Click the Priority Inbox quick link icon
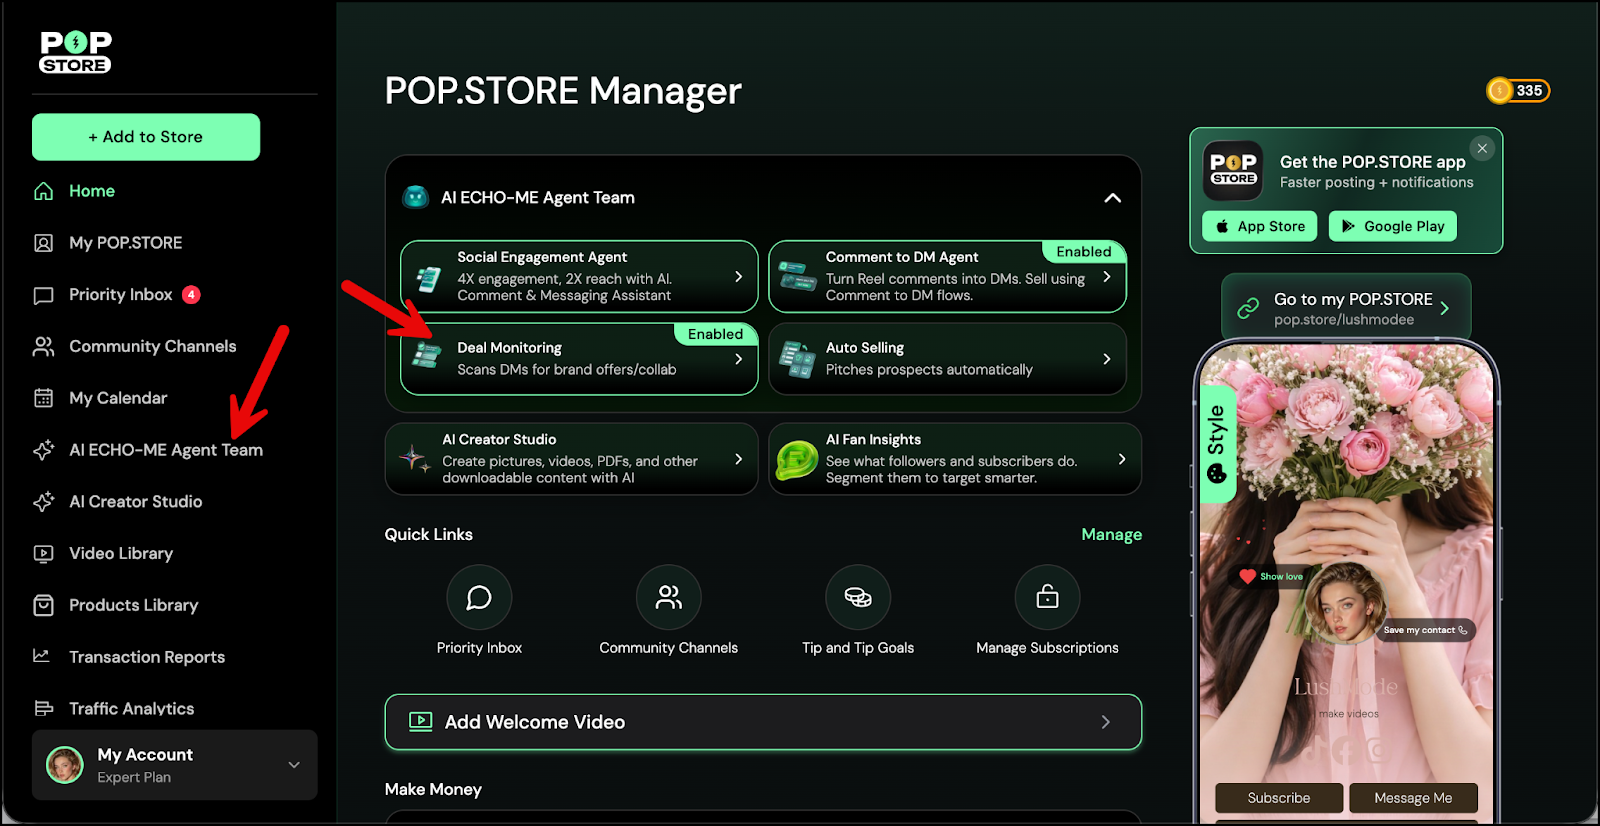Screen dimensions: 1600x826 (x=479, y=597)
